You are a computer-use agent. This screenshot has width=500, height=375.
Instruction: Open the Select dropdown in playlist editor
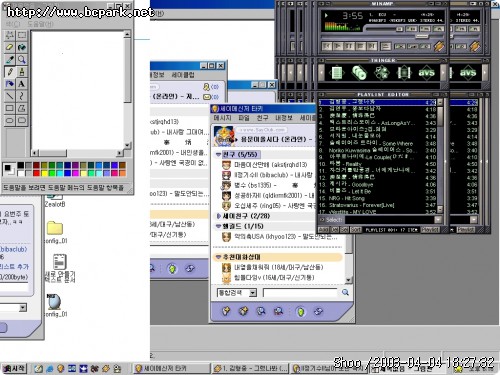[438, 219]
